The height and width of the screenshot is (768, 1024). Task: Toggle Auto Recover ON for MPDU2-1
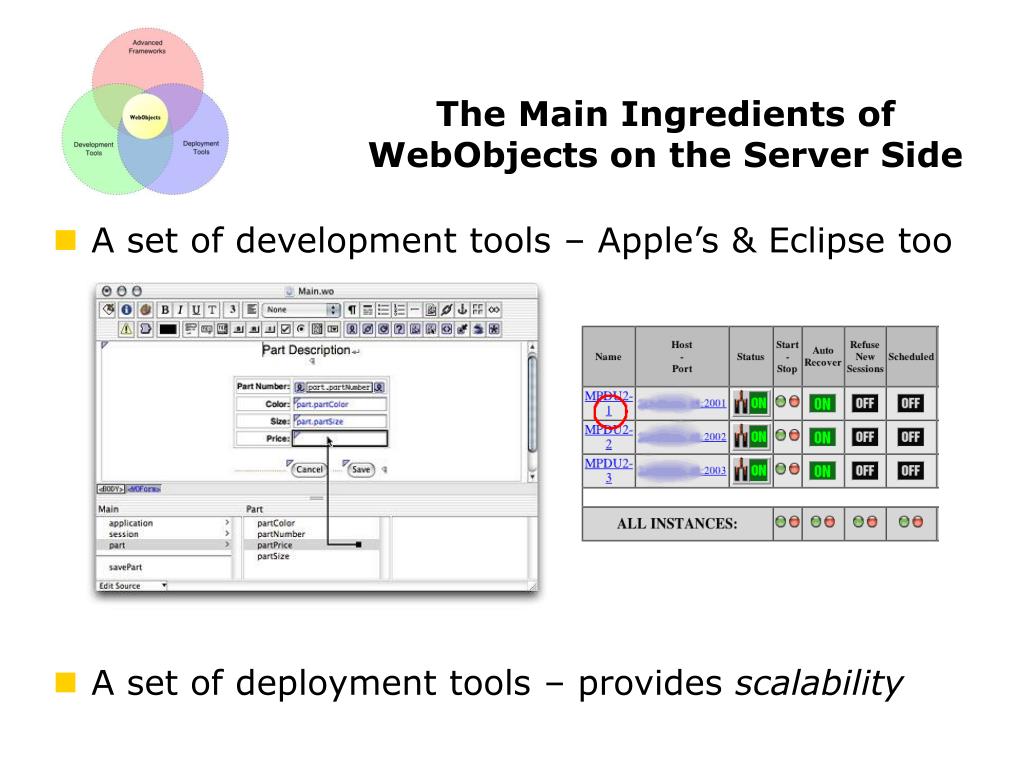(x=822, y=404)
